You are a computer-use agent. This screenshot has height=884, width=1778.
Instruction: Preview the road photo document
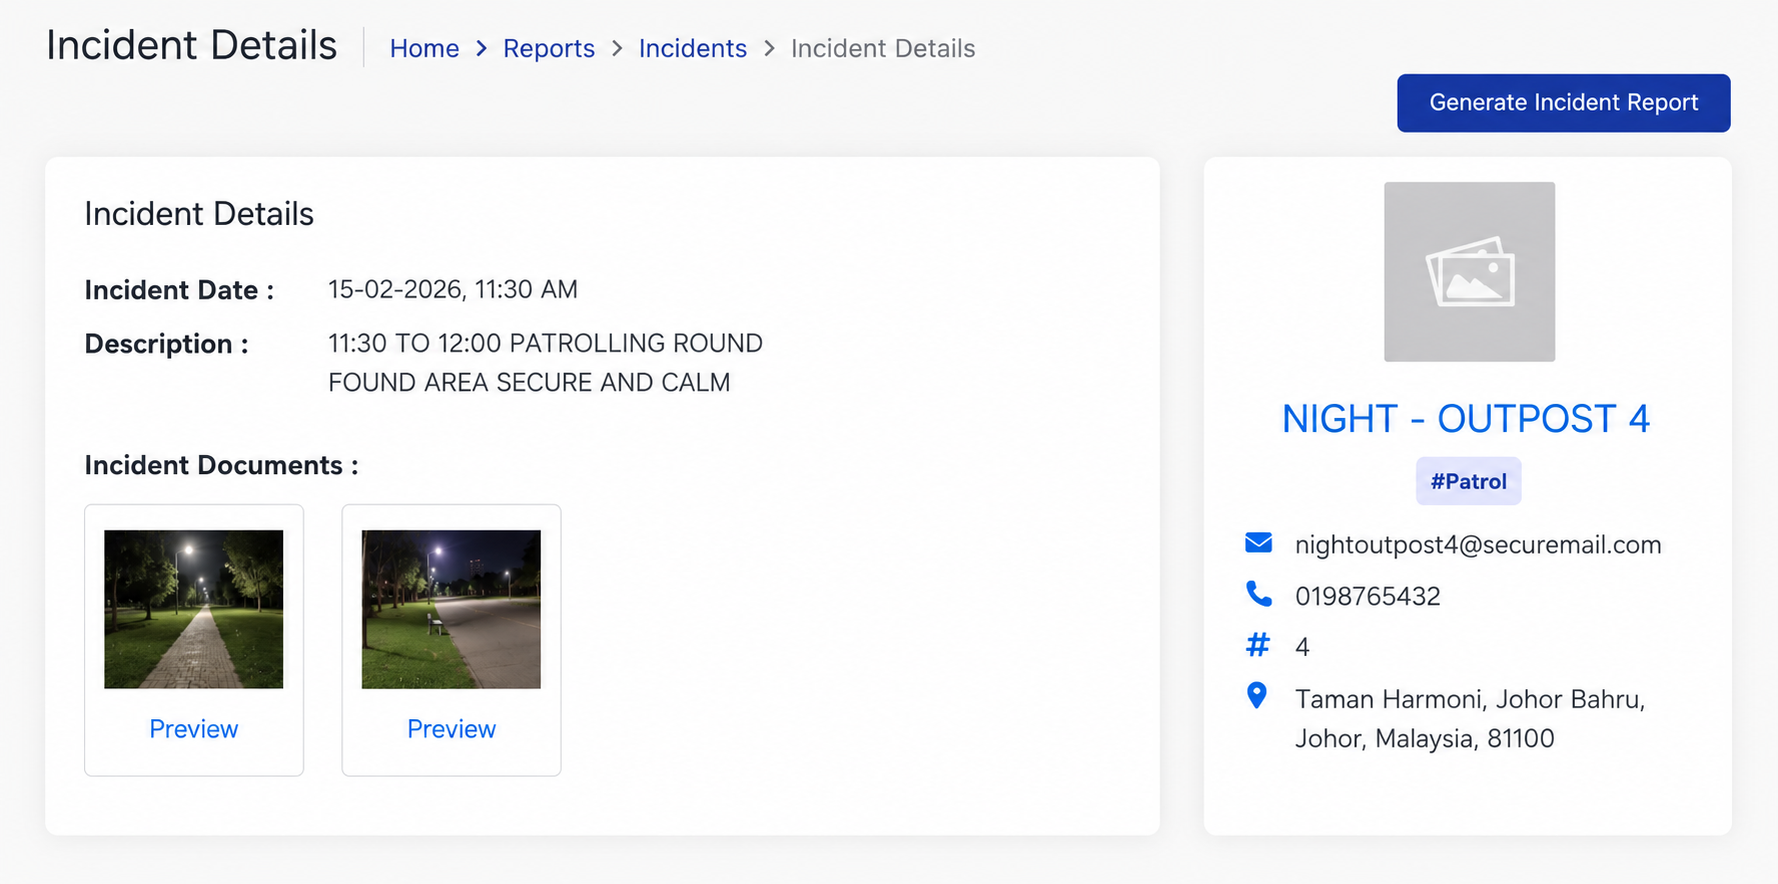coord(451,729)
